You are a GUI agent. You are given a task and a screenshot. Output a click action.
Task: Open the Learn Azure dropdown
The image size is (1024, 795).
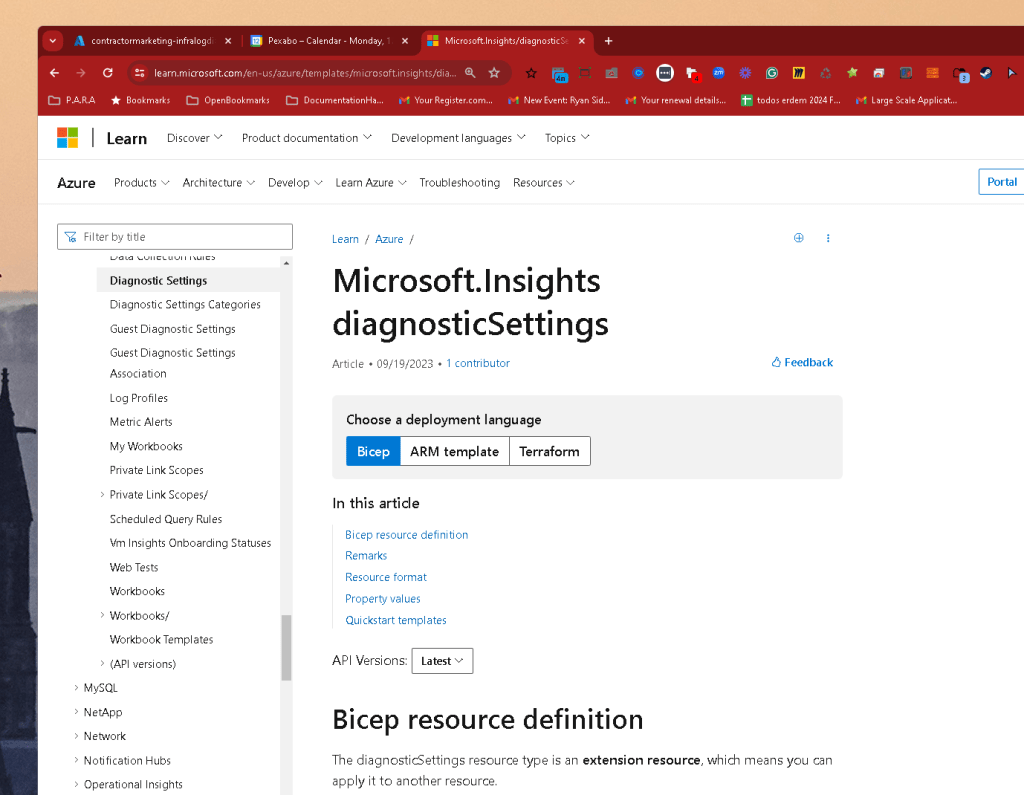(x=371, y=183)
